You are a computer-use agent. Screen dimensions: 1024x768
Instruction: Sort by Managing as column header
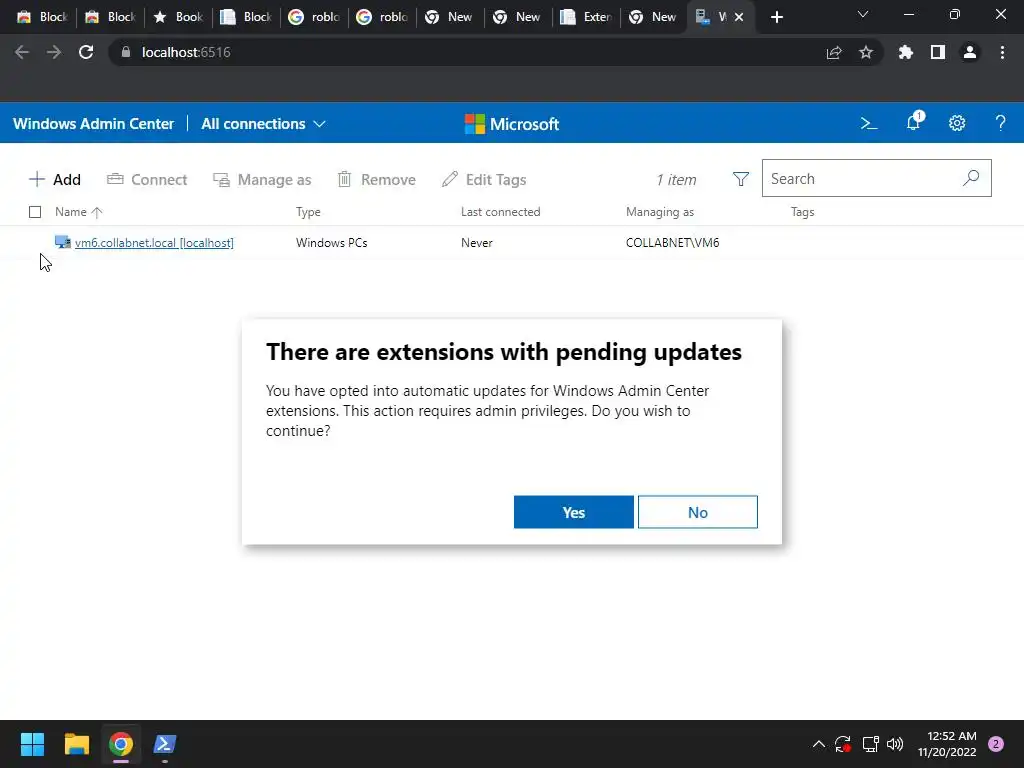pyautogui.click(x=660, y=212)
